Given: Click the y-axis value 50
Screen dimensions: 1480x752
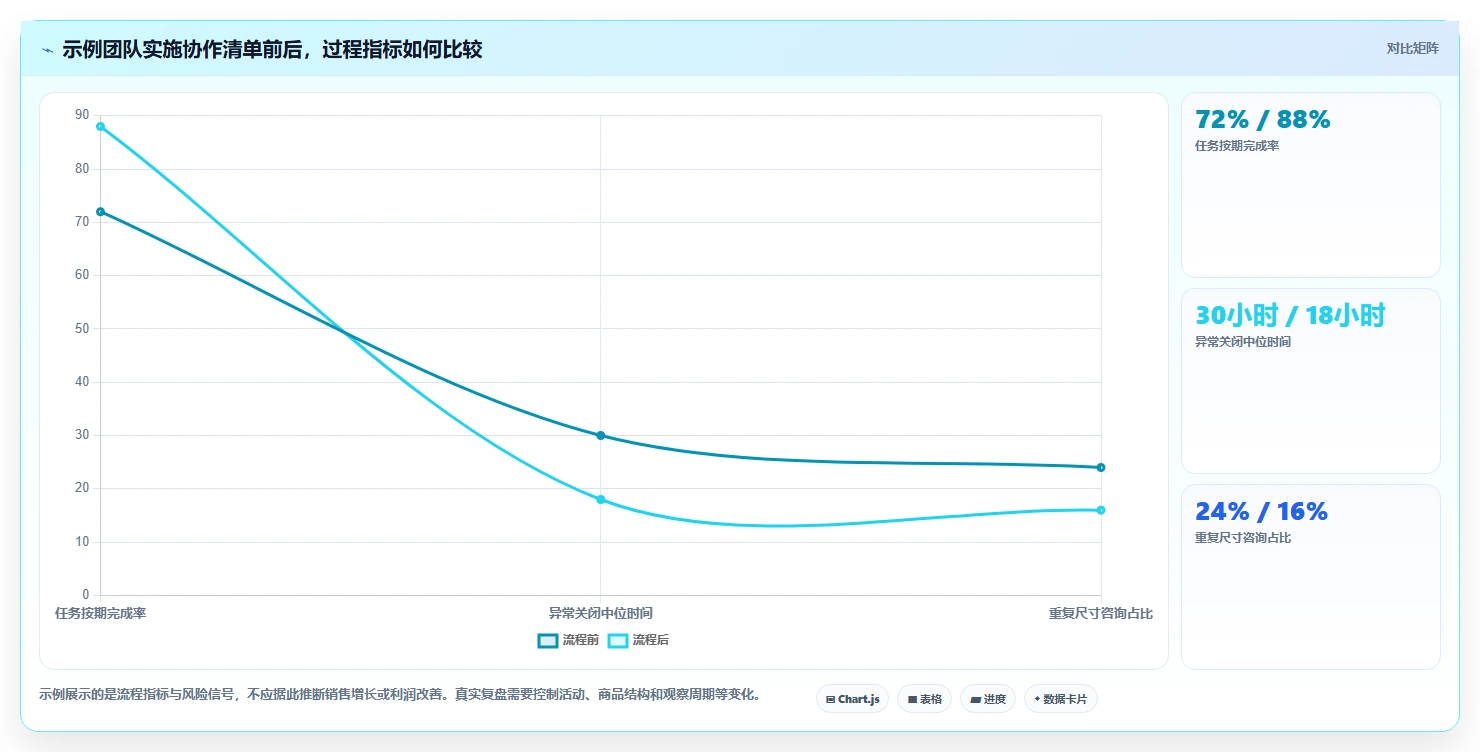Looking at the screenshot, I should pos(82,328).
